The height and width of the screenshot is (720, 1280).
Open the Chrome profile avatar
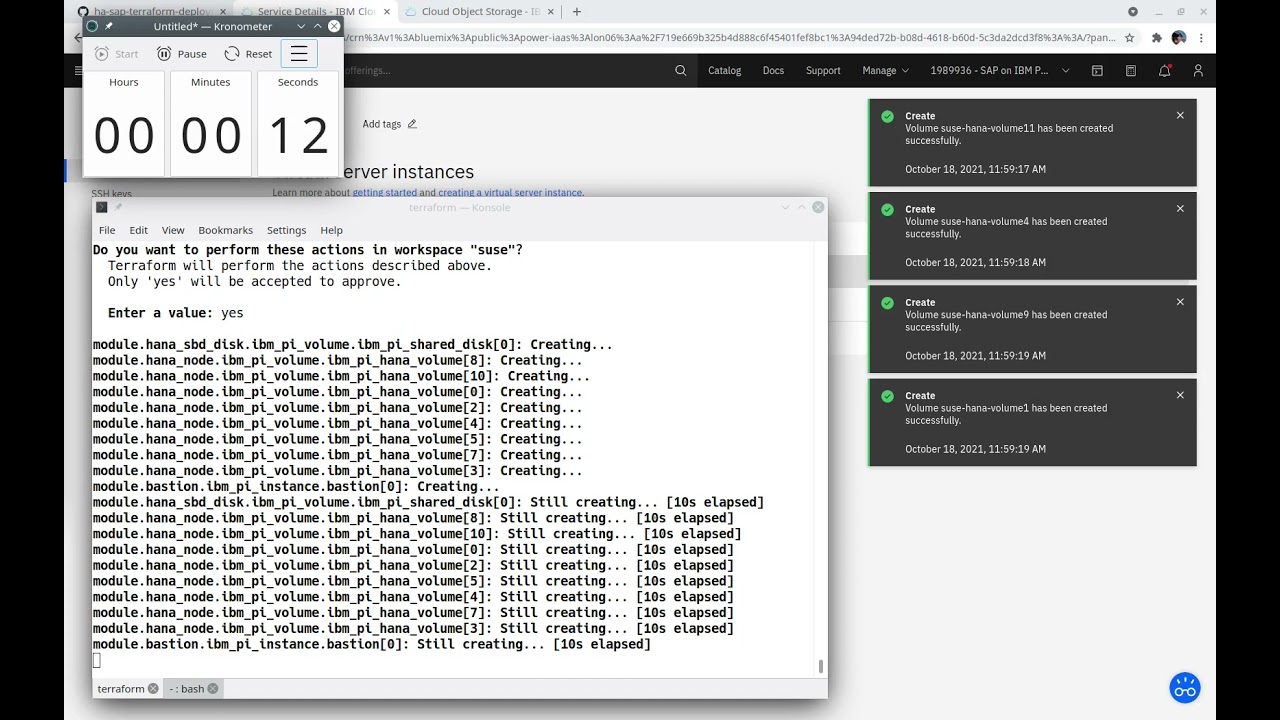click(1179, 37)
